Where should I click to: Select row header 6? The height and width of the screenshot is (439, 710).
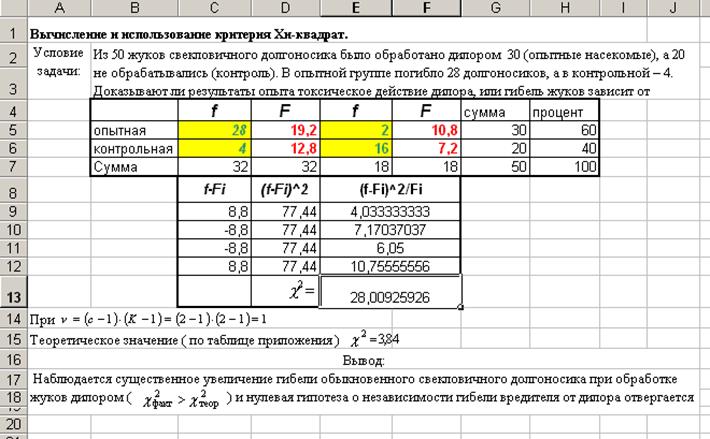pos(14,148)
